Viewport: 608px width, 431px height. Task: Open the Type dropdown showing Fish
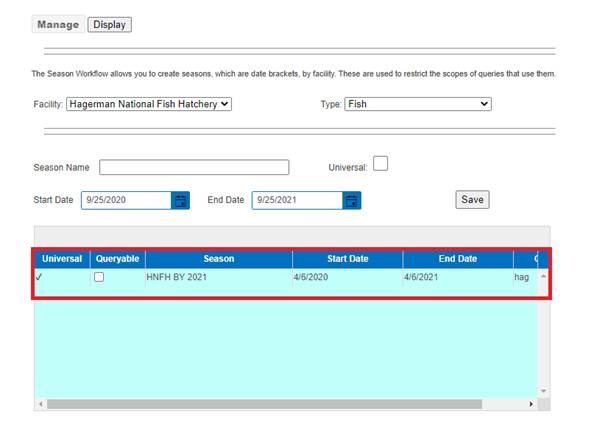[417, 103]
